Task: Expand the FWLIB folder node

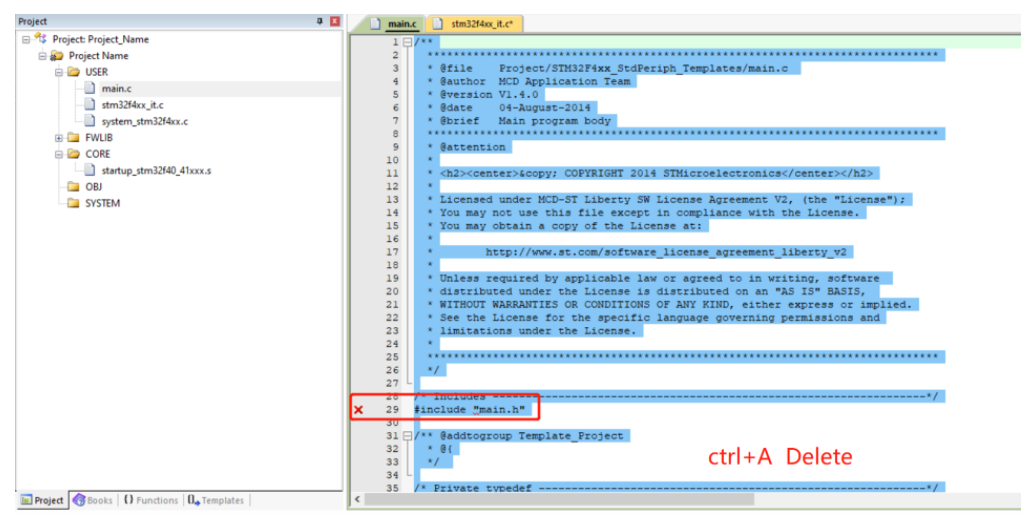Action: [59, 137]
